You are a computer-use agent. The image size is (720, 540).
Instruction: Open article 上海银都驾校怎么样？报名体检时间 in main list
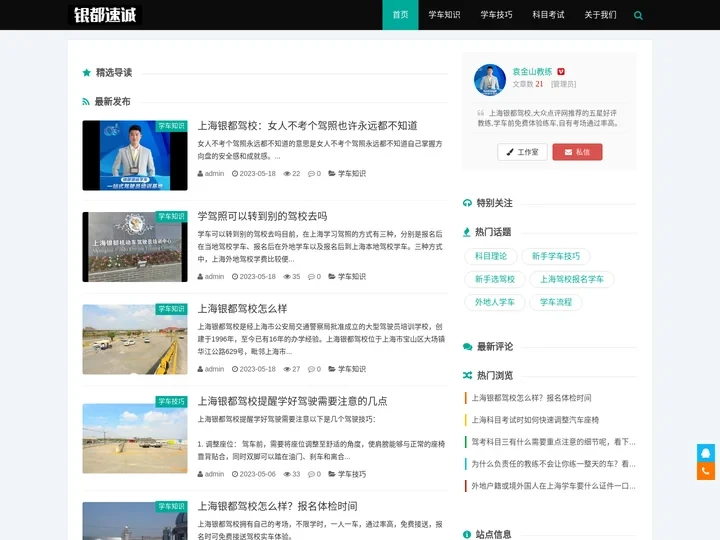point(277,506)
